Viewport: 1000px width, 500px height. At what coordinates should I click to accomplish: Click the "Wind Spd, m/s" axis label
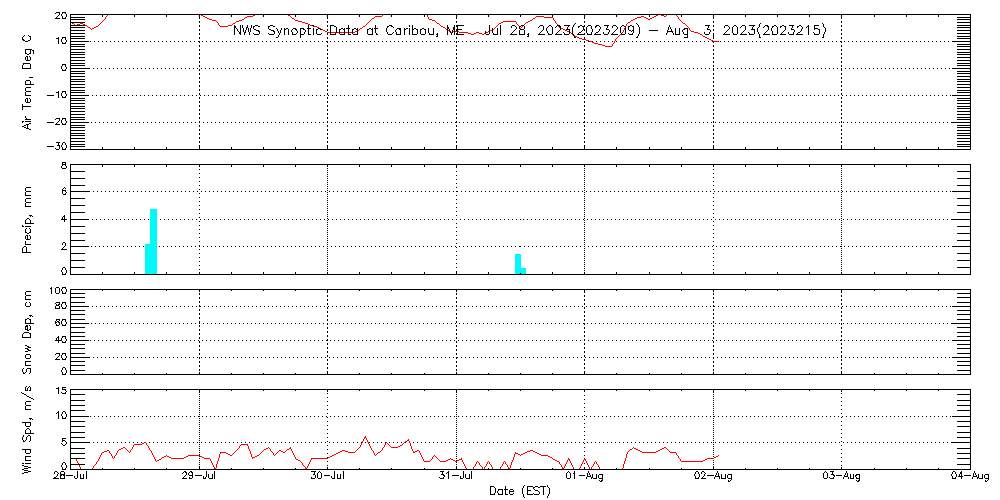pos(29,428)
